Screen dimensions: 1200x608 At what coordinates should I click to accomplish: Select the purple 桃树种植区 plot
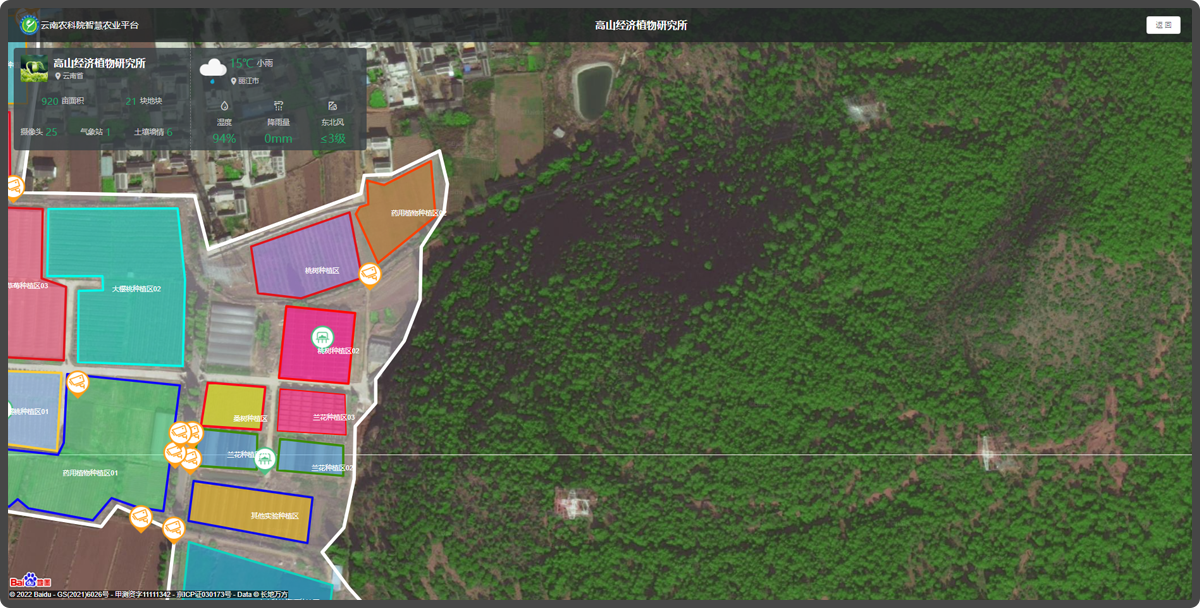tap(305, 256)
